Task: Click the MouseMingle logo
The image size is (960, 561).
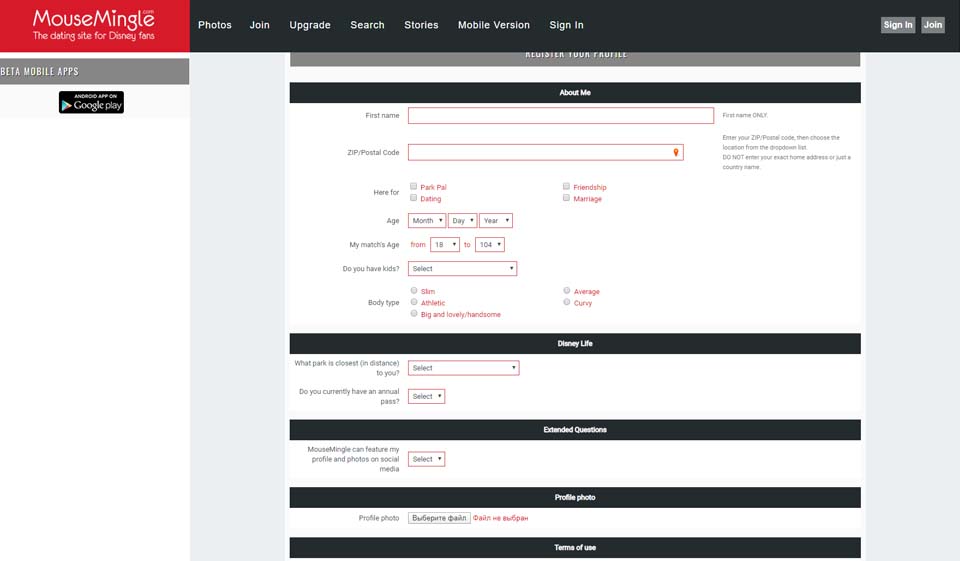Action: point(94,25)
